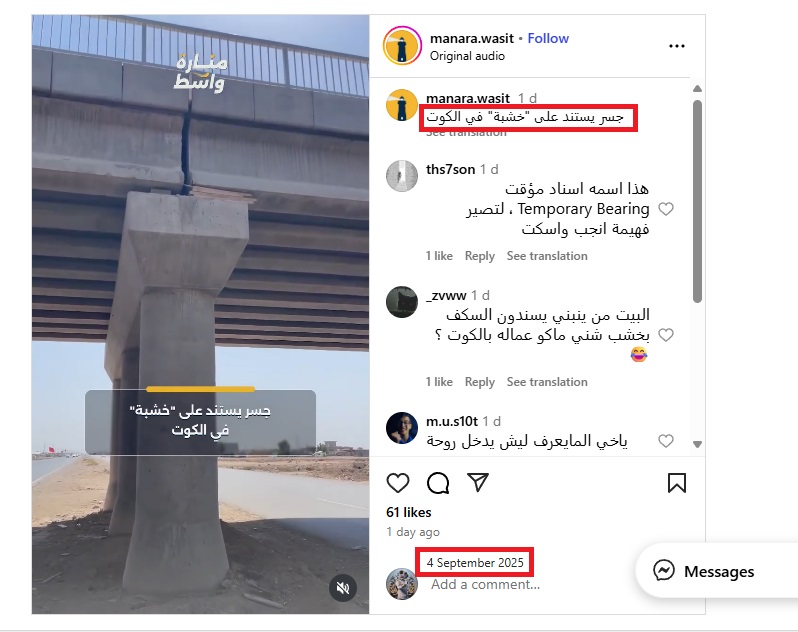This screenshot has width=798, height=632.
Task: View the 61 likes list
Action: coord(409,512)
